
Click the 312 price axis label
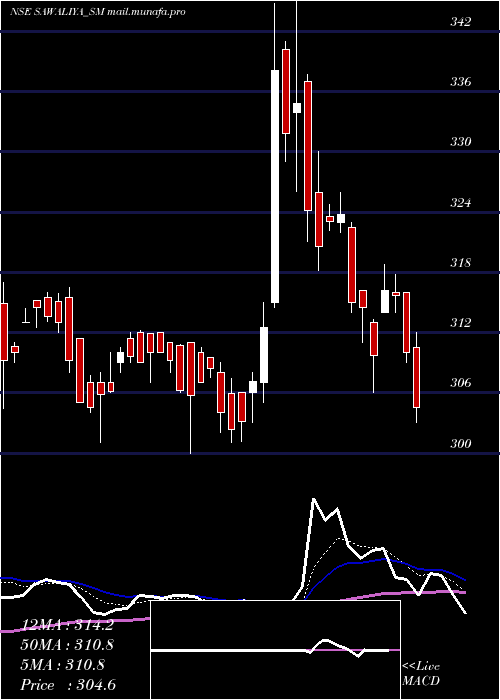(x=460, y=322)
